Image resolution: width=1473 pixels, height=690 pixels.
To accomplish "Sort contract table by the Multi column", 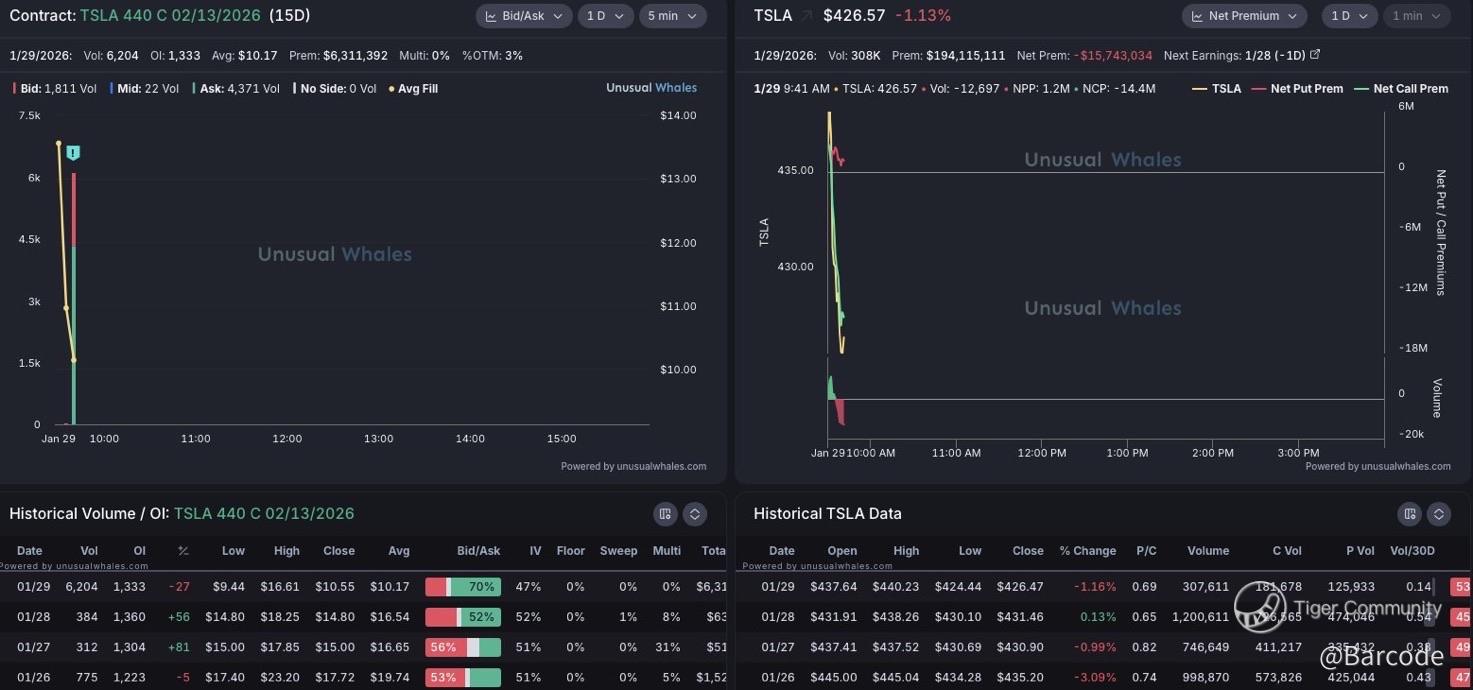I will (x=667, y=551).
